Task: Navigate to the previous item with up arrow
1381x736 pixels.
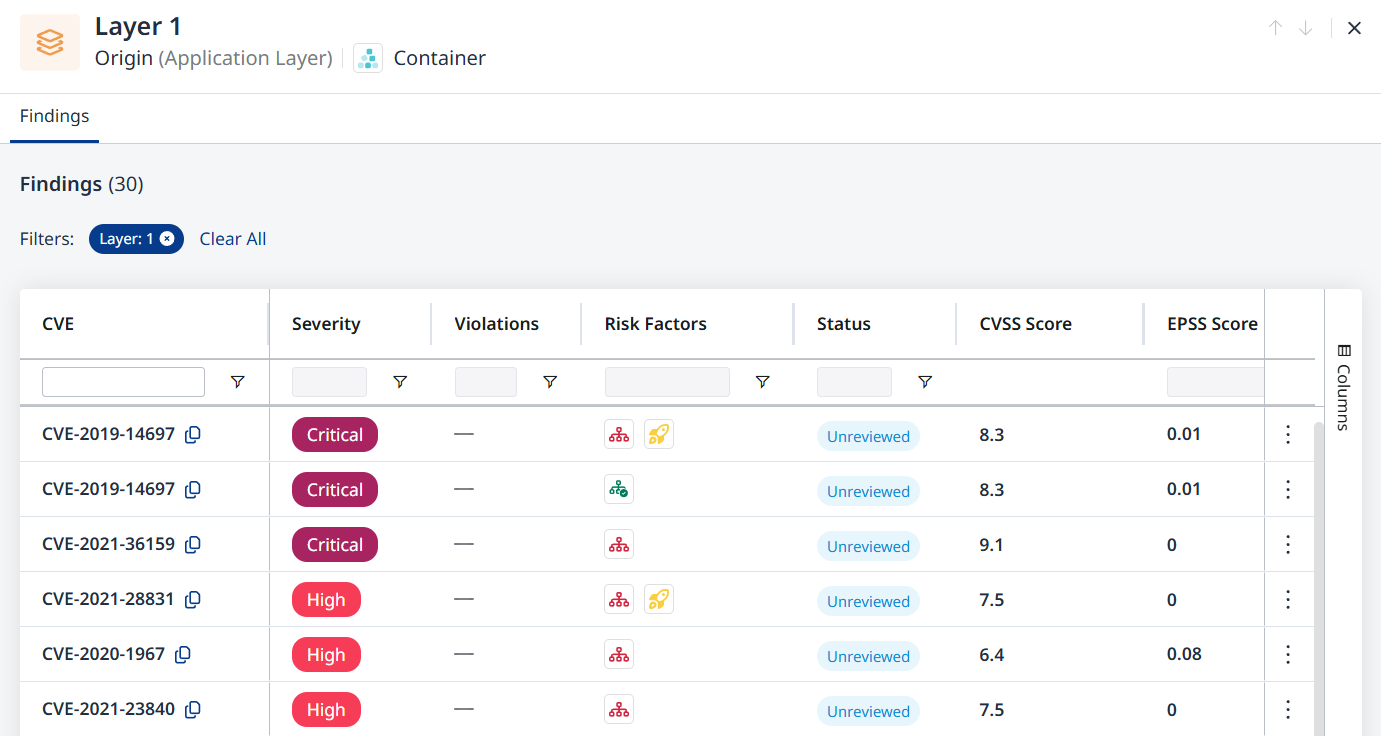Action: 1275,28
